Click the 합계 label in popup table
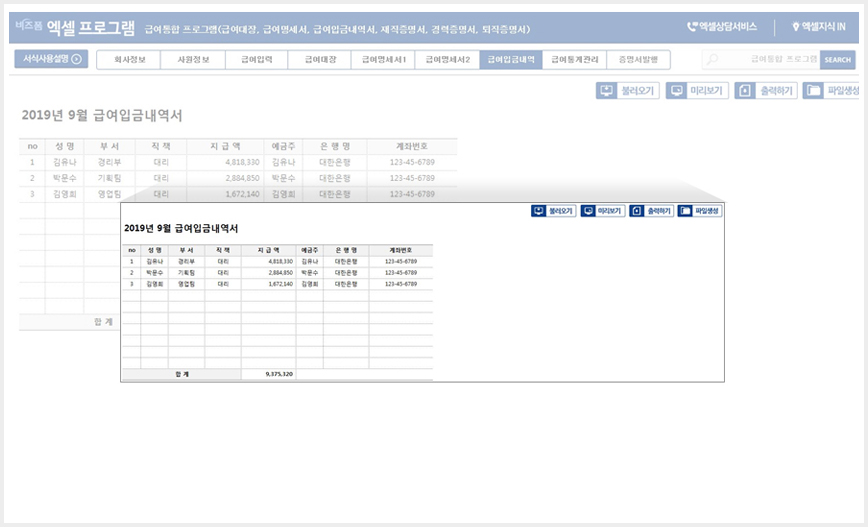 [x=182, y=374]
